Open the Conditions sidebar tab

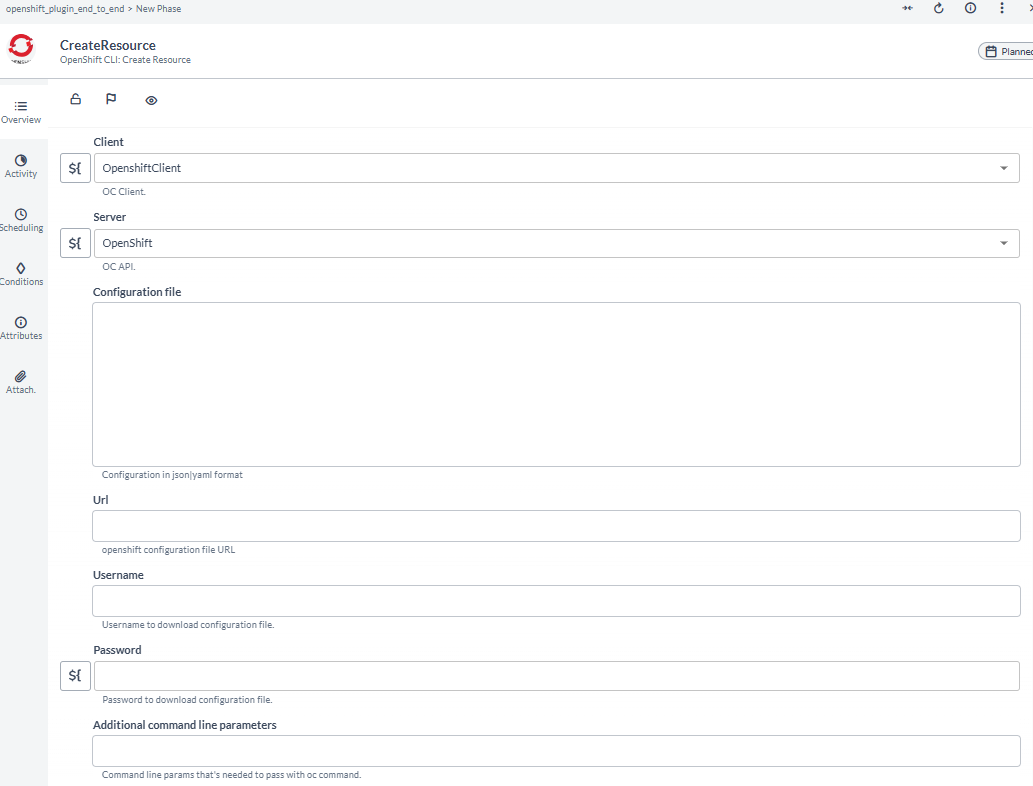pos(21,274)
